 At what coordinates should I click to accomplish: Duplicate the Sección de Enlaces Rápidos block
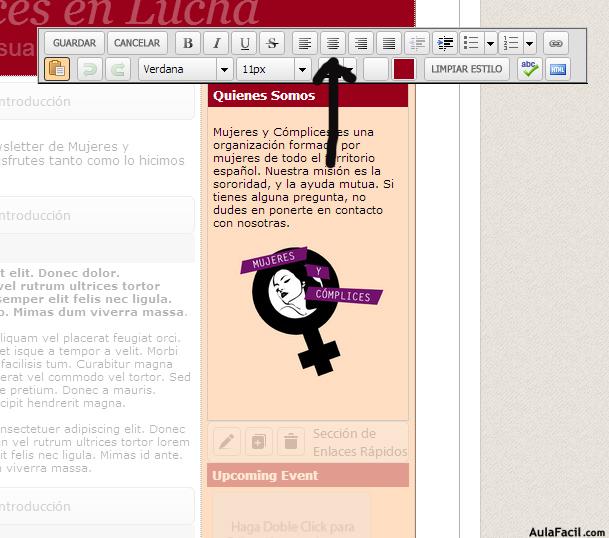(x=259, y=442)
